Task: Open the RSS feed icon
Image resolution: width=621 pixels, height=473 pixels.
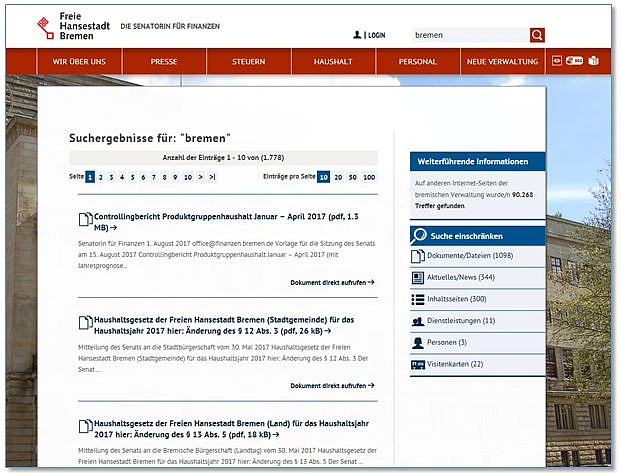Action: pos(575,61)
